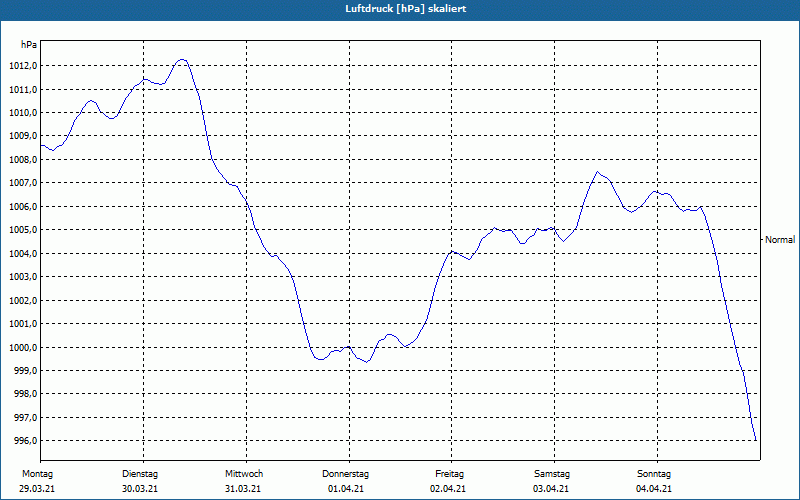The width and height of the screenshot is (800, 500).
Task: Click the 1001,0 axis value
Action: [x=23, y=324]
